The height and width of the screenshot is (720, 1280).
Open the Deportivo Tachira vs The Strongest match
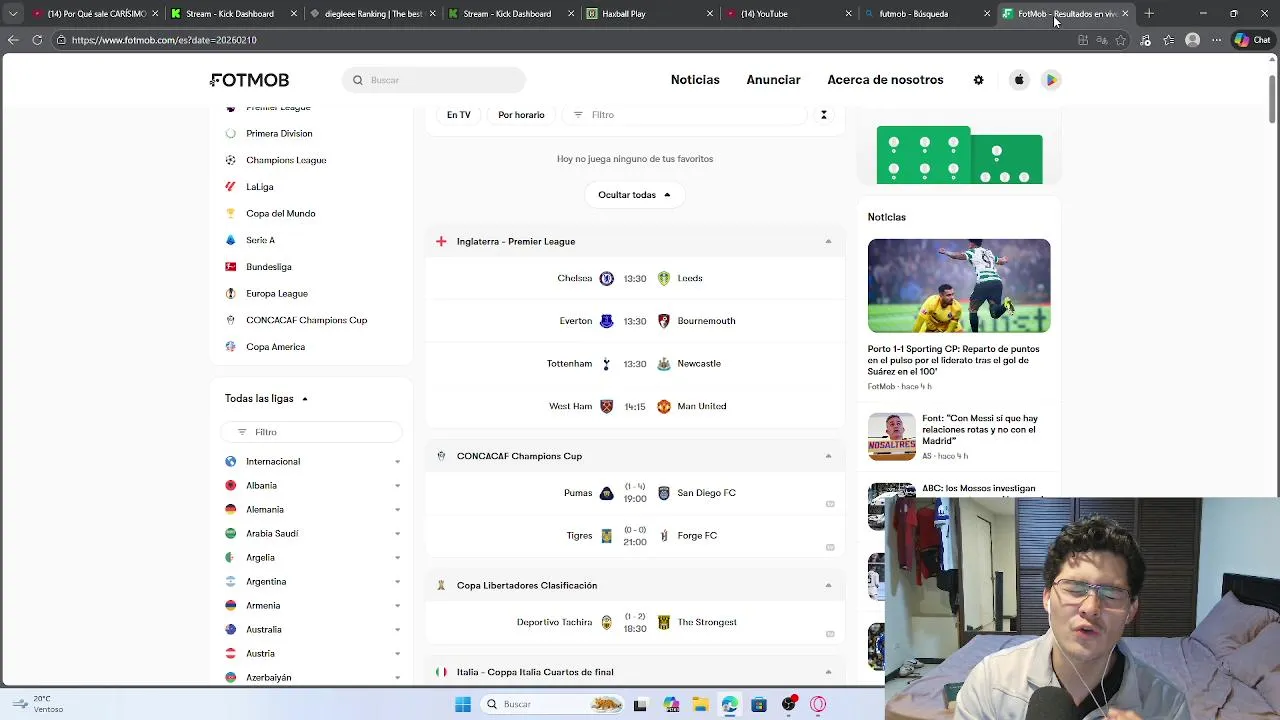tap(635, 622)
